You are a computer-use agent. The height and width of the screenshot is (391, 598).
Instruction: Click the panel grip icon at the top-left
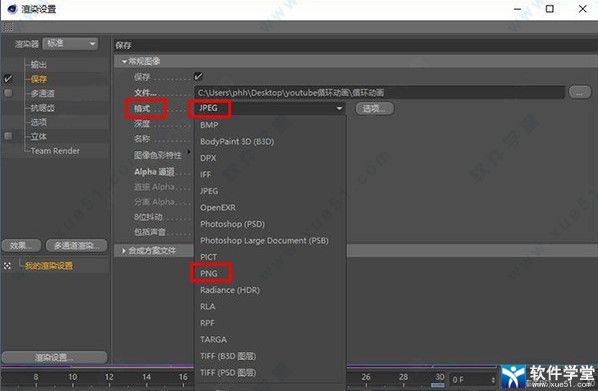[x=8, y=27]
